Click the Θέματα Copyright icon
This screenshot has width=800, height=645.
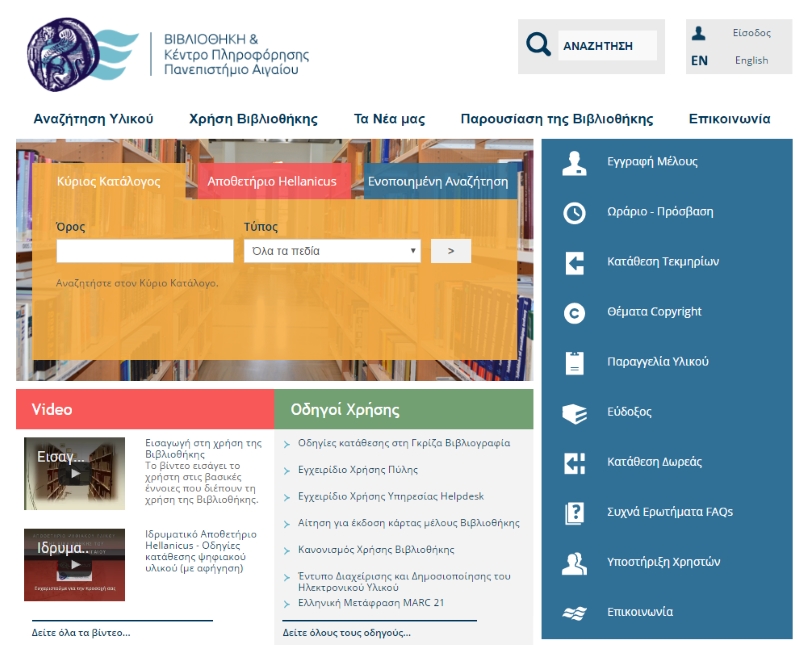coord(574,313)
